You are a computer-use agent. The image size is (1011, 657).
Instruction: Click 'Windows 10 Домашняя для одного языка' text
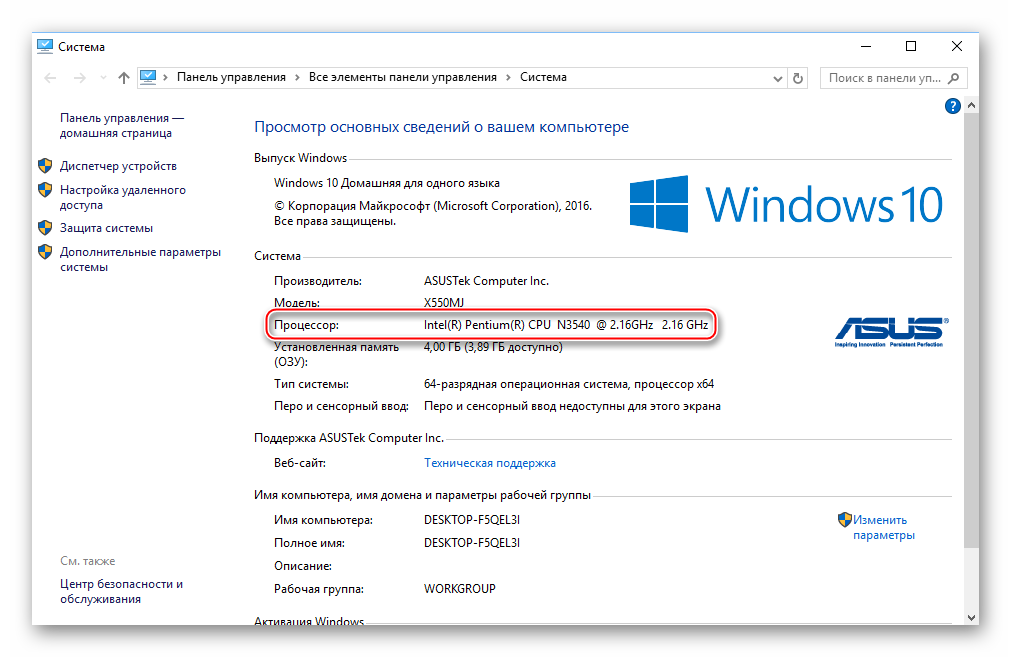tap(387, 183)
